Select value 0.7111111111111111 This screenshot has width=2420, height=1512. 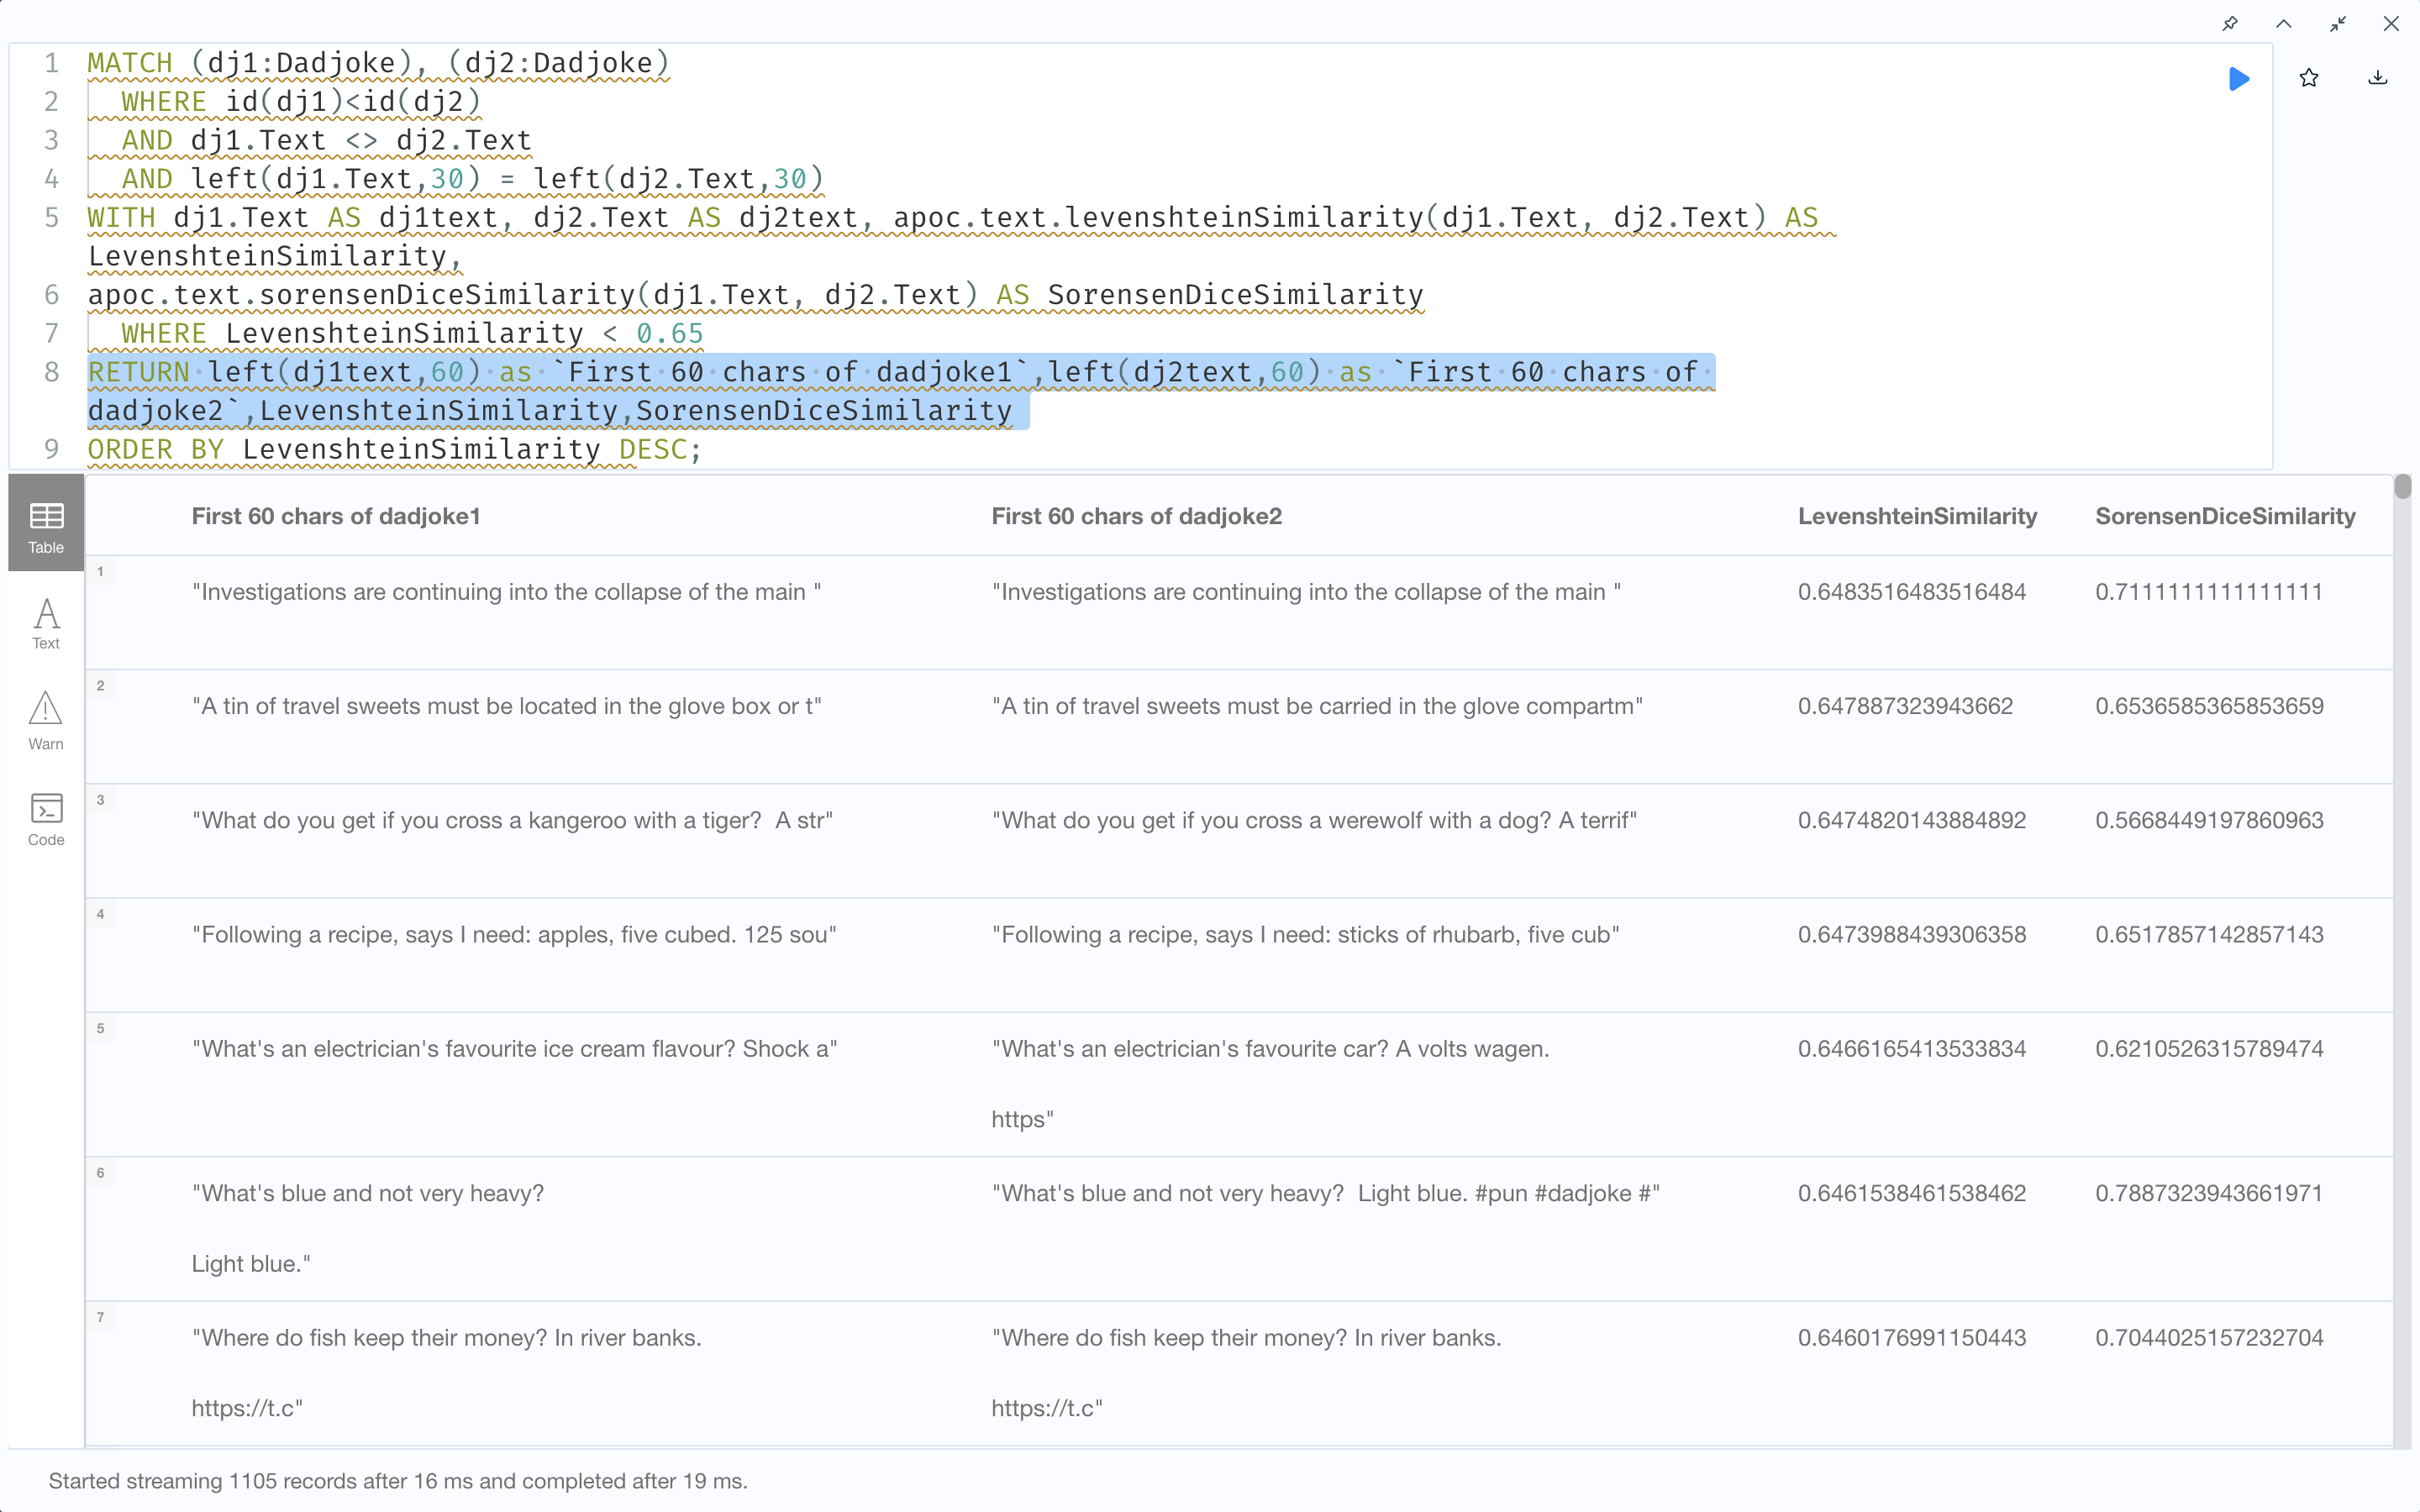(x=2208, y=592)
